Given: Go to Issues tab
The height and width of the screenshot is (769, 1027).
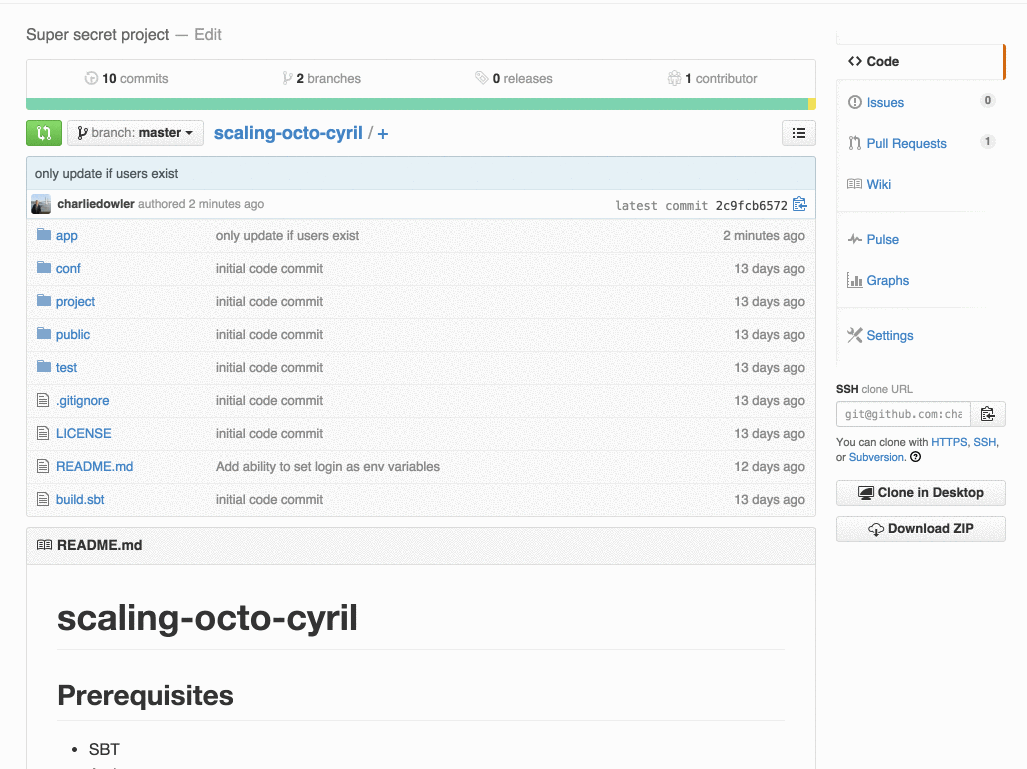Looking at the screenshot, I should pos(885,103).
